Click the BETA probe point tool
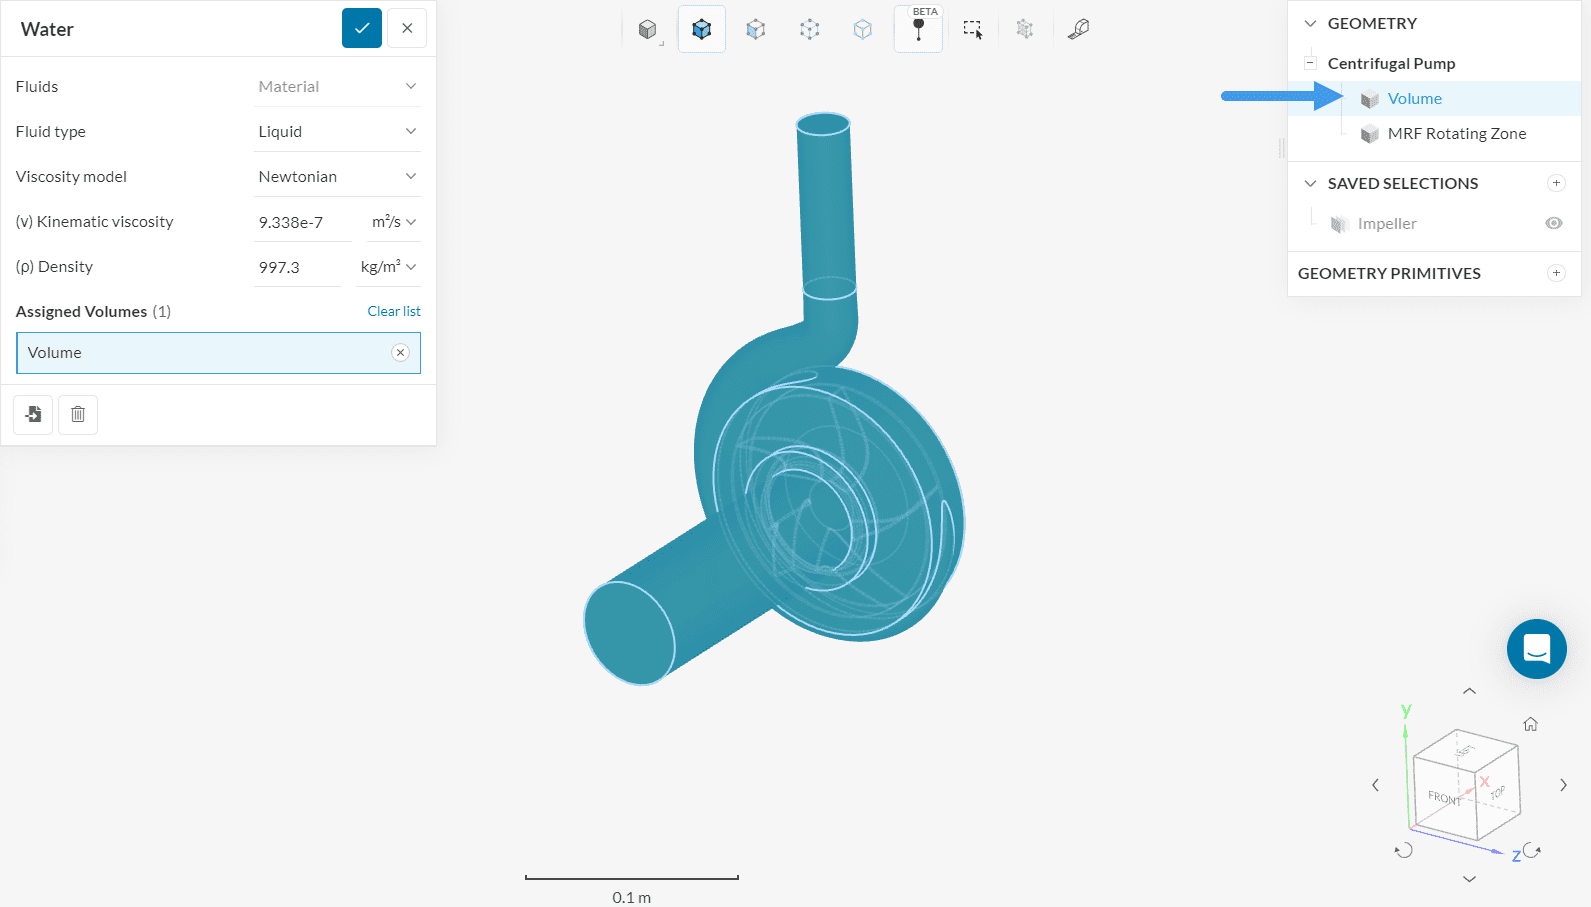Viewport: 1591px width, 907px height. pos(918,29)
